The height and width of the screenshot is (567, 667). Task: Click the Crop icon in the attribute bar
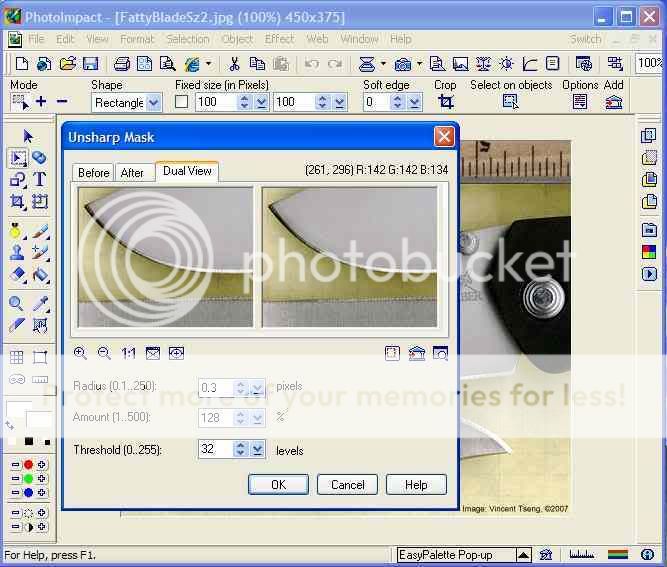click(x=446, y=102)
